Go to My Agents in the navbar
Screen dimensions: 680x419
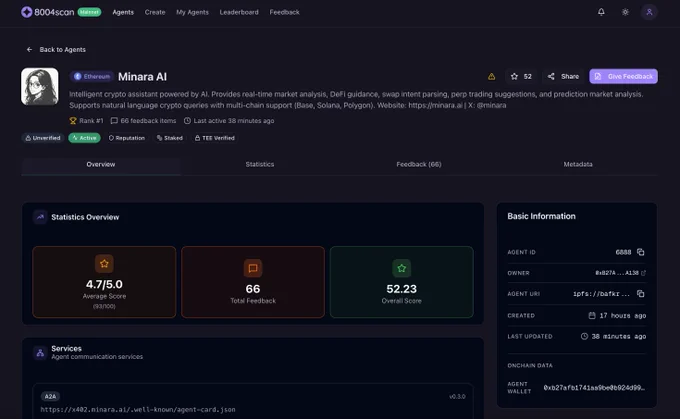193,12
